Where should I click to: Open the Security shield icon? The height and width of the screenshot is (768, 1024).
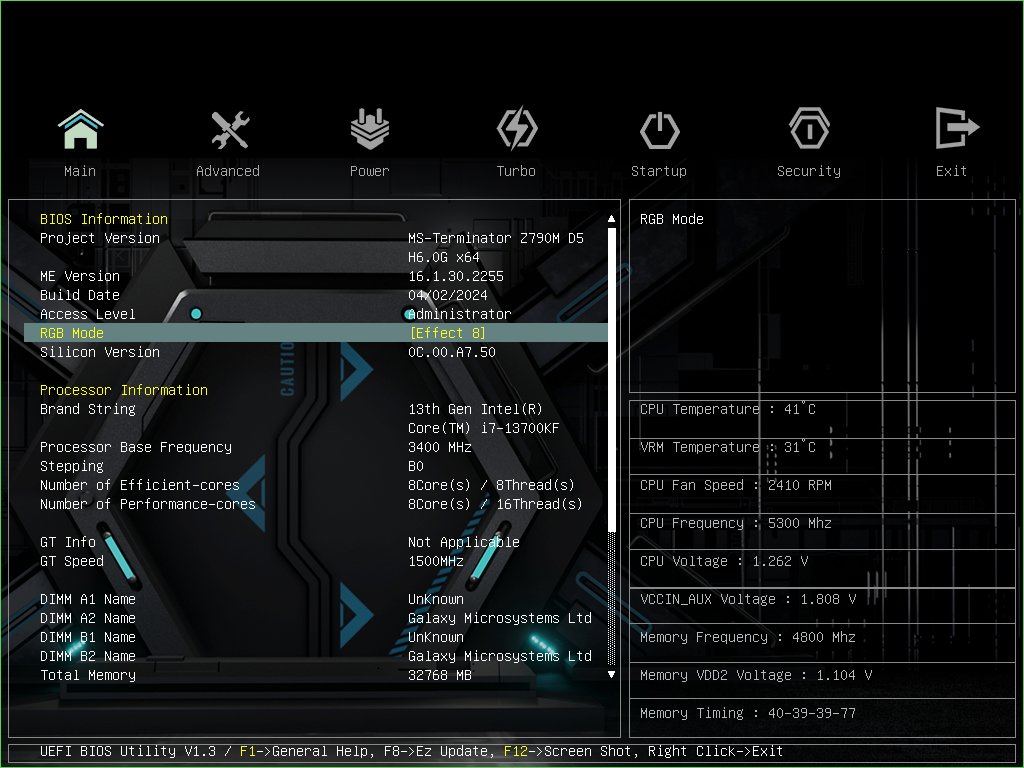(809, 129)
